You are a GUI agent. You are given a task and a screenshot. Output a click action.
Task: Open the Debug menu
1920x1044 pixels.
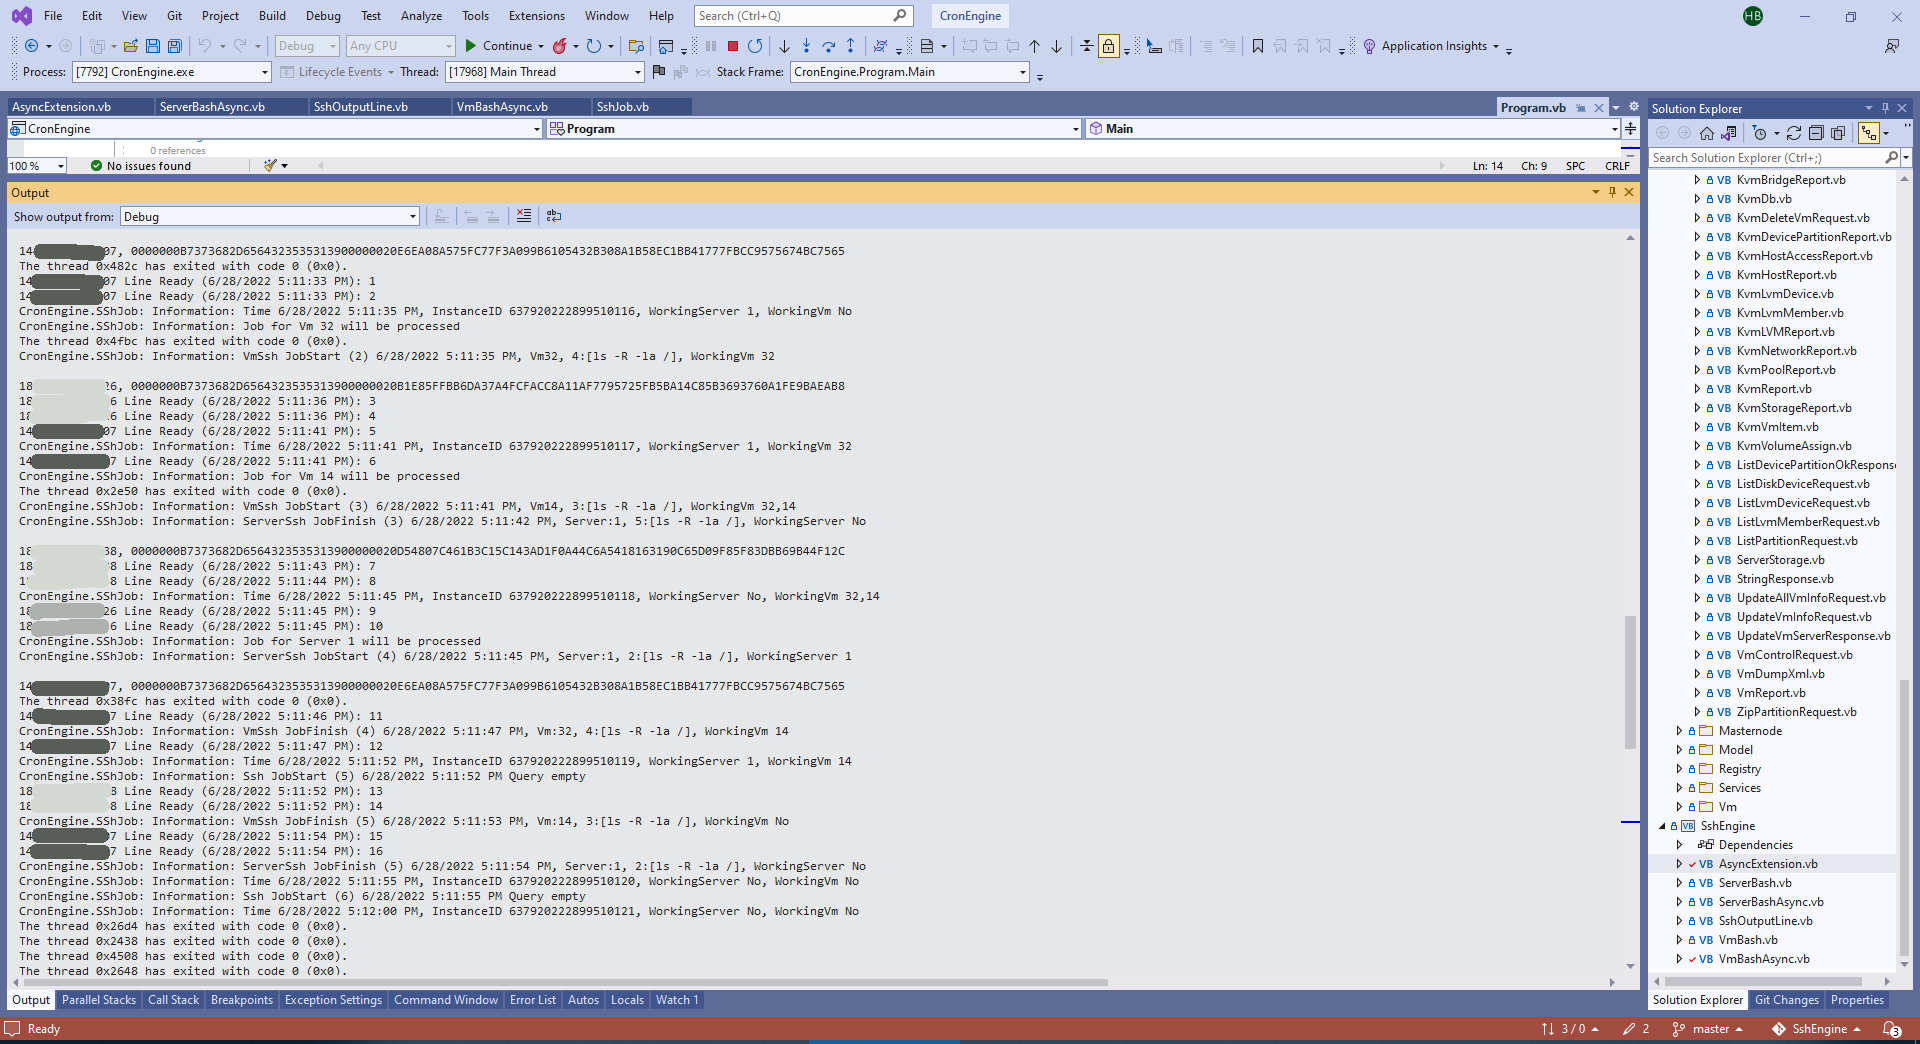pyautogui.click(x=323, y=16)
